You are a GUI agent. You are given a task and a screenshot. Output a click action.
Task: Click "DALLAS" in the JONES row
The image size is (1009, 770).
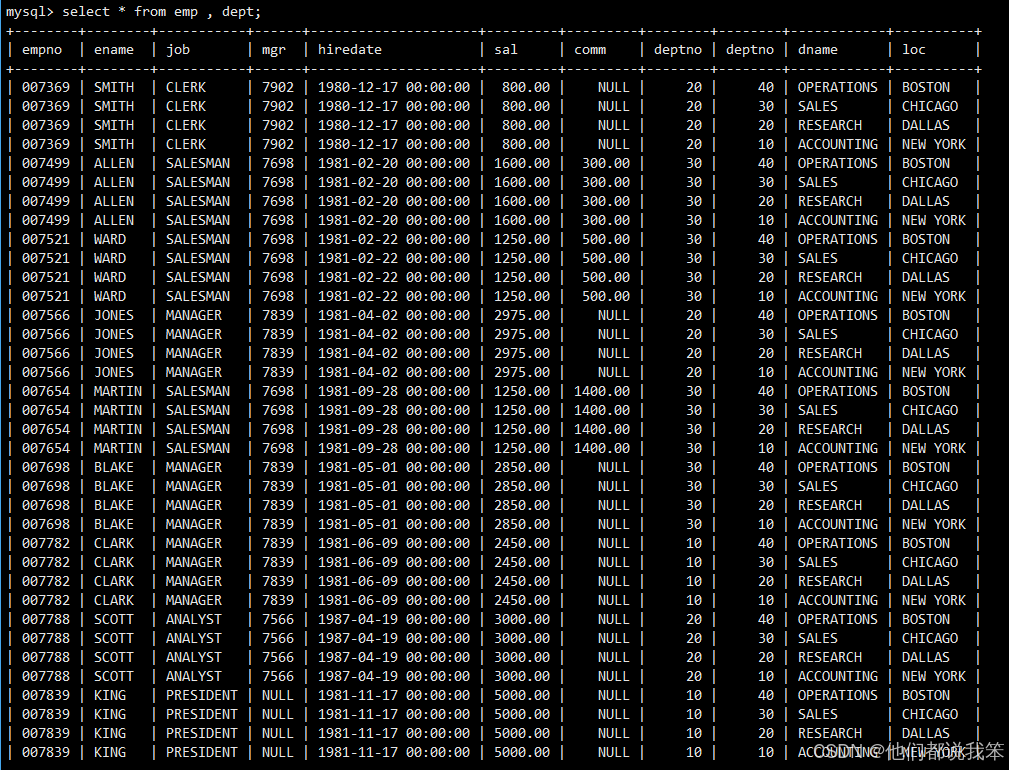click(x=926, y=353)
